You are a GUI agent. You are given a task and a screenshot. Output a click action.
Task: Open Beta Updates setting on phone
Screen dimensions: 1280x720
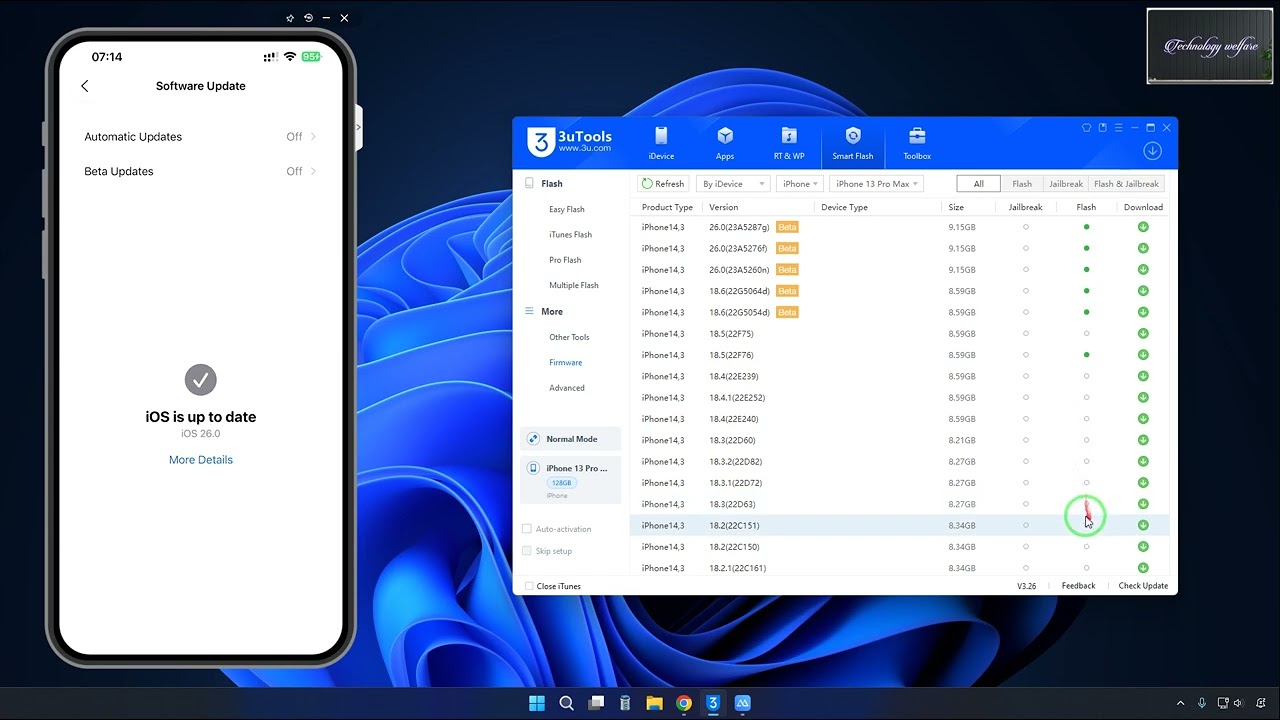(200, 171)
